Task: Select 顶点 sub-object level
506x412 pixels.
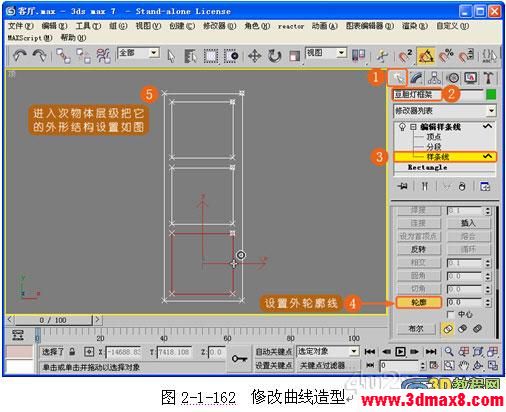Action: point(434,137)
